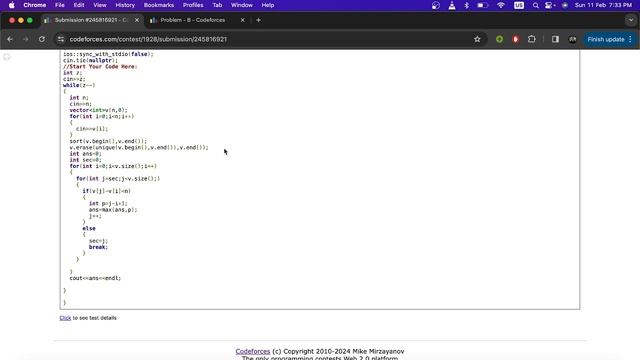Open the Tab menu
The image size is (640, 360).
click(x=217, y=5)
